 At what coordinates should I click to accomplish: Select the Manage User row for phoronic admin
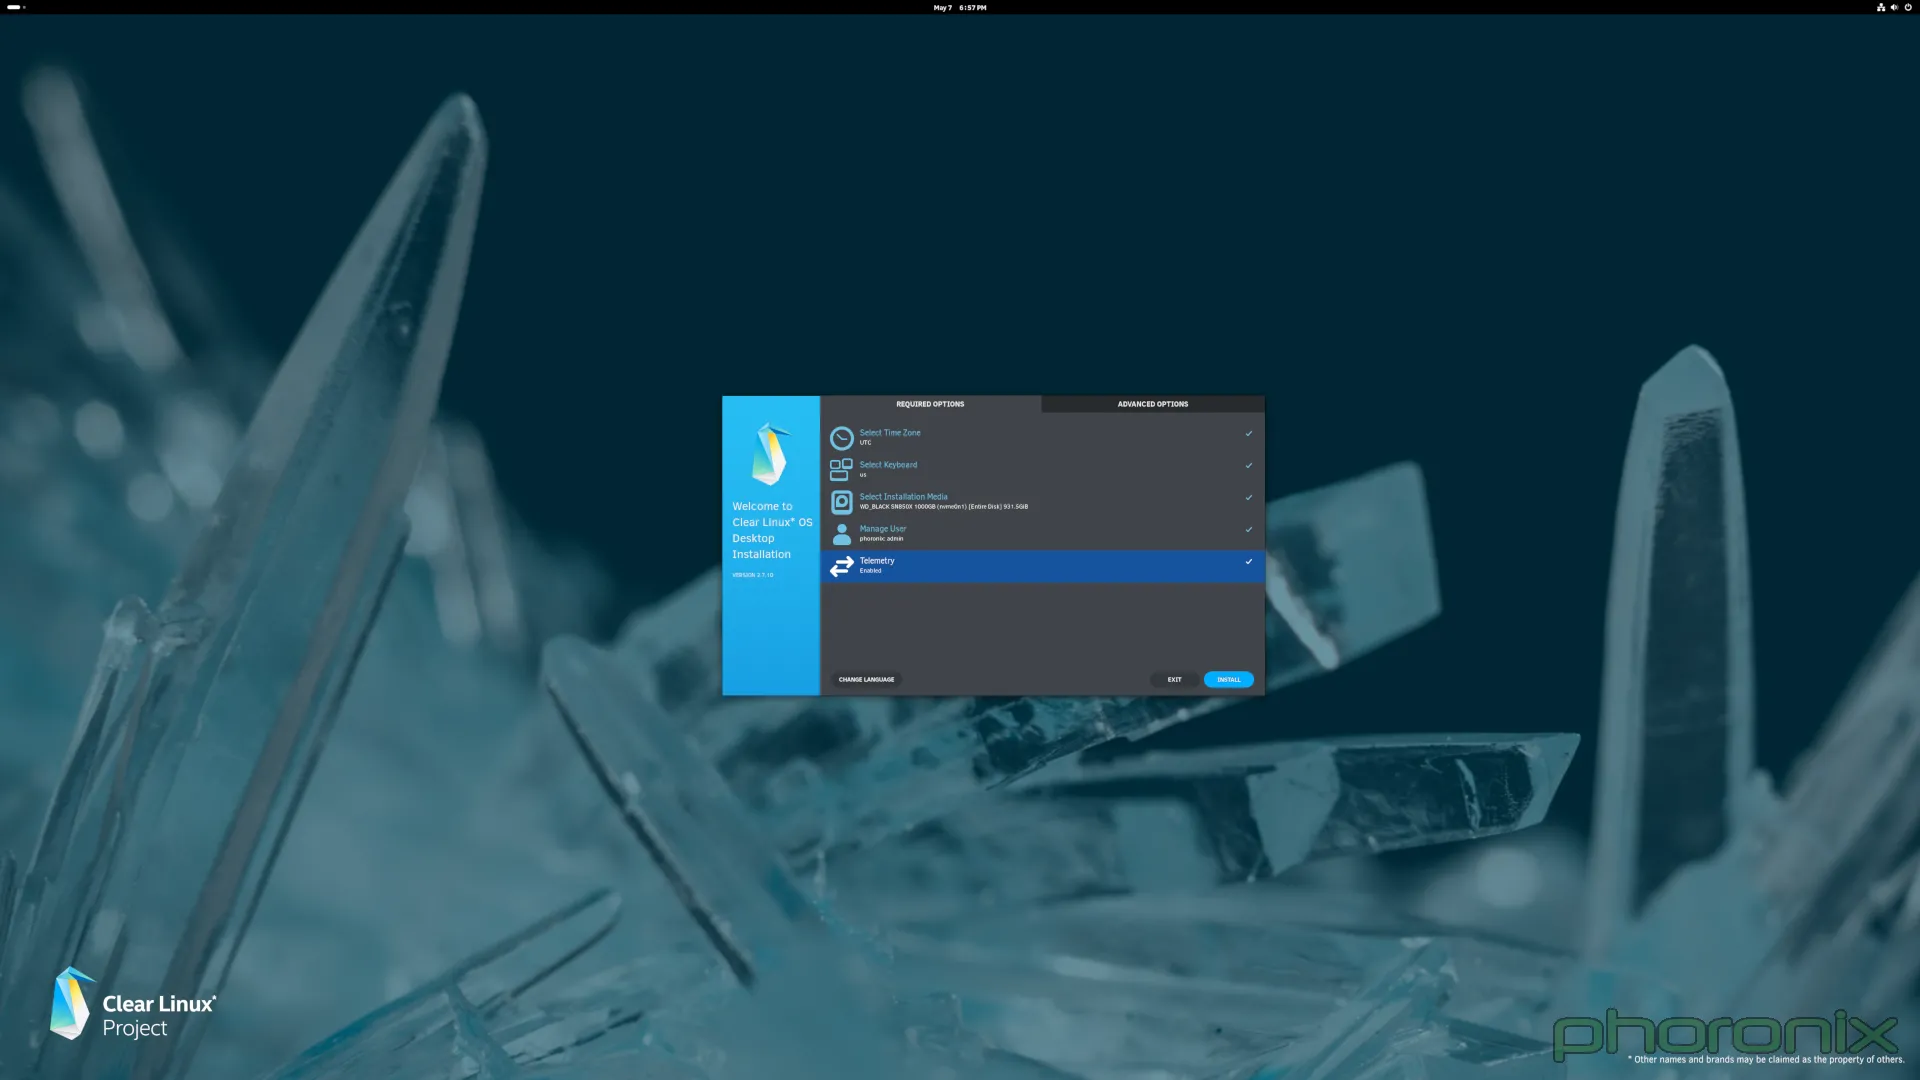tap(1000, 533)
